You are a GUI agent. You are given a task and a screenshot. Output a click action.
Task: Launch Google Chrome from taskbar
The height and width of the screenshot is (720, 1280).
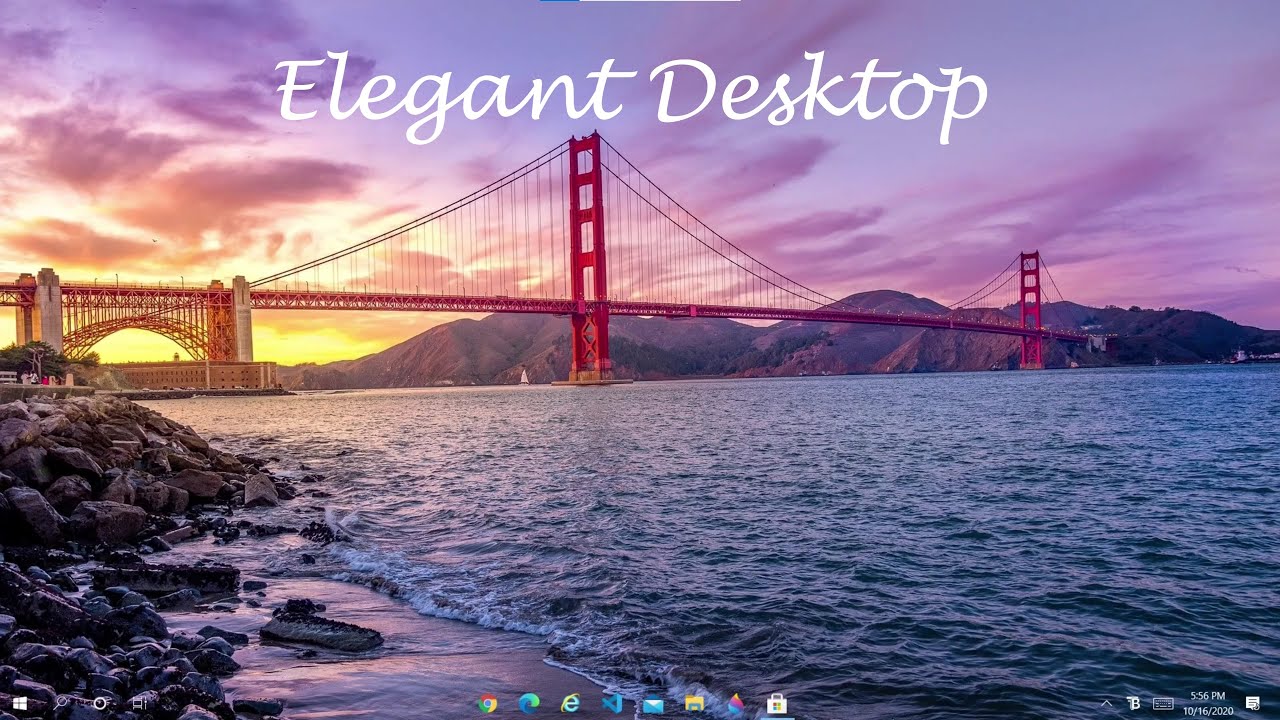pyautogui.click(x=488, y=704)
